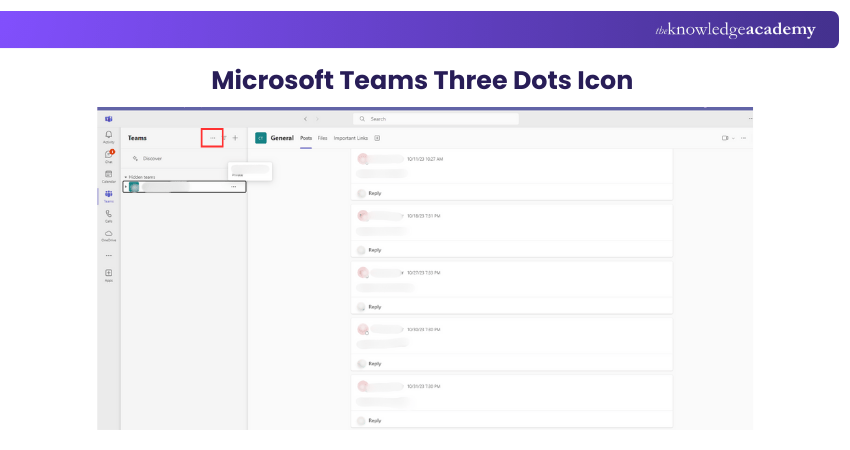Go back using the left arrow

306,119
